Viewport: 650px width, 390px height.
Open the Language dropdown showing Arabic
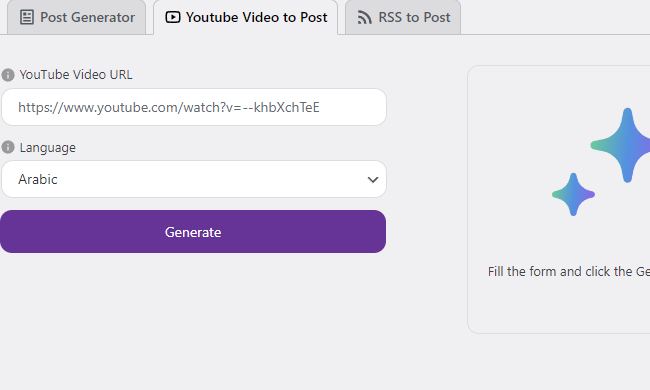(194, 179)
